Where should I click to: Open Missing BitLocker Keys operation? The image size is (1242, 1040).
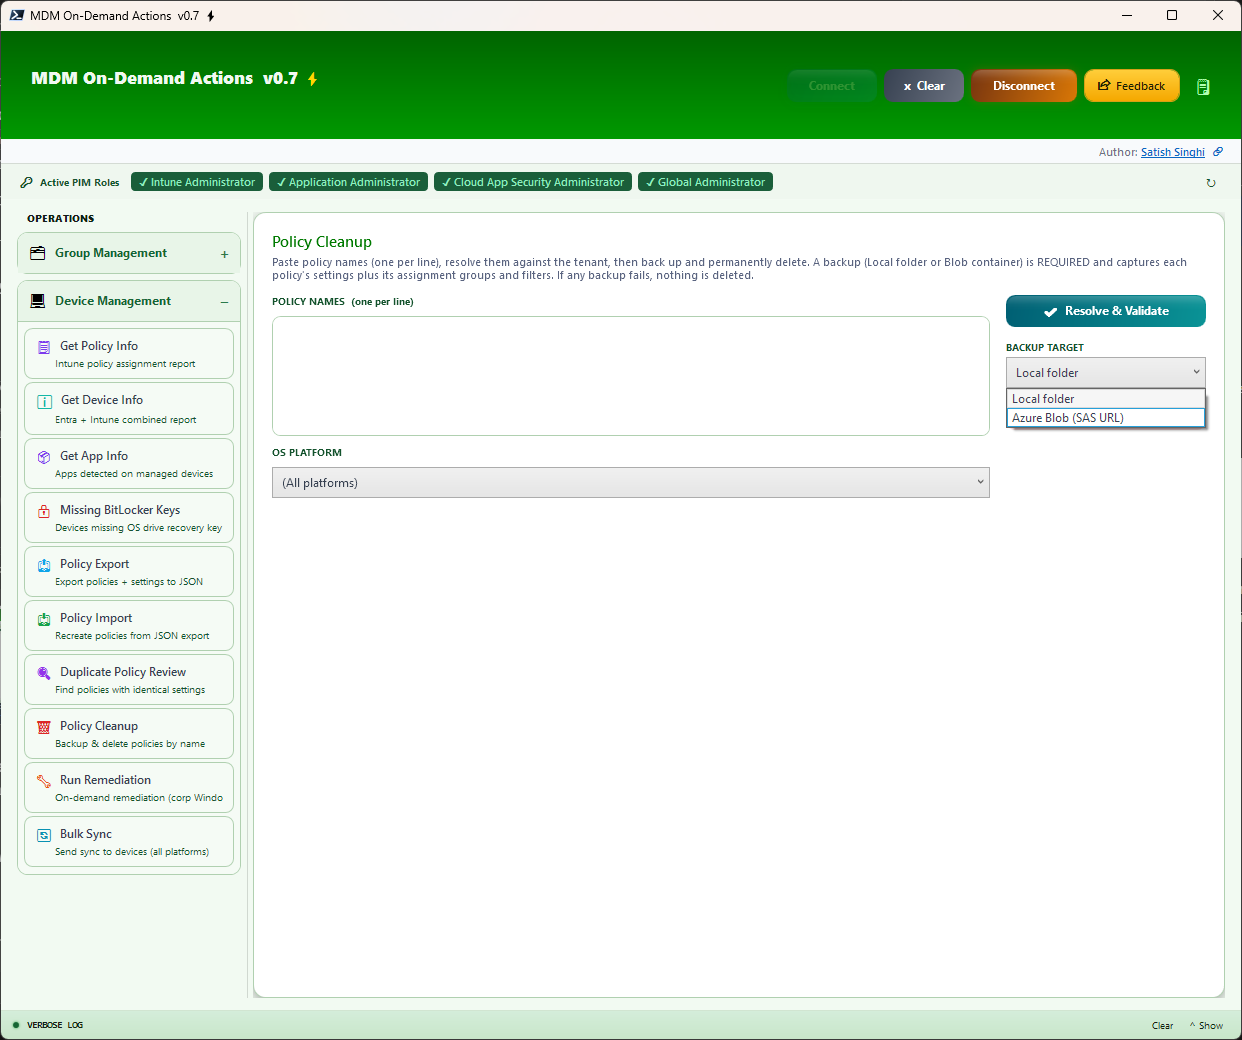click(x=129, y=518)
